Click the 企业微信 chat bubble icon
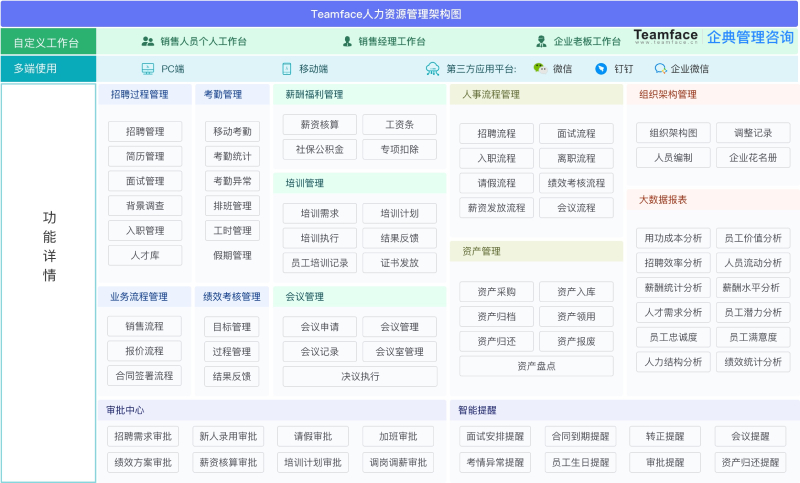This screenshot has width=800, height=483. click(x=661, y=69)
